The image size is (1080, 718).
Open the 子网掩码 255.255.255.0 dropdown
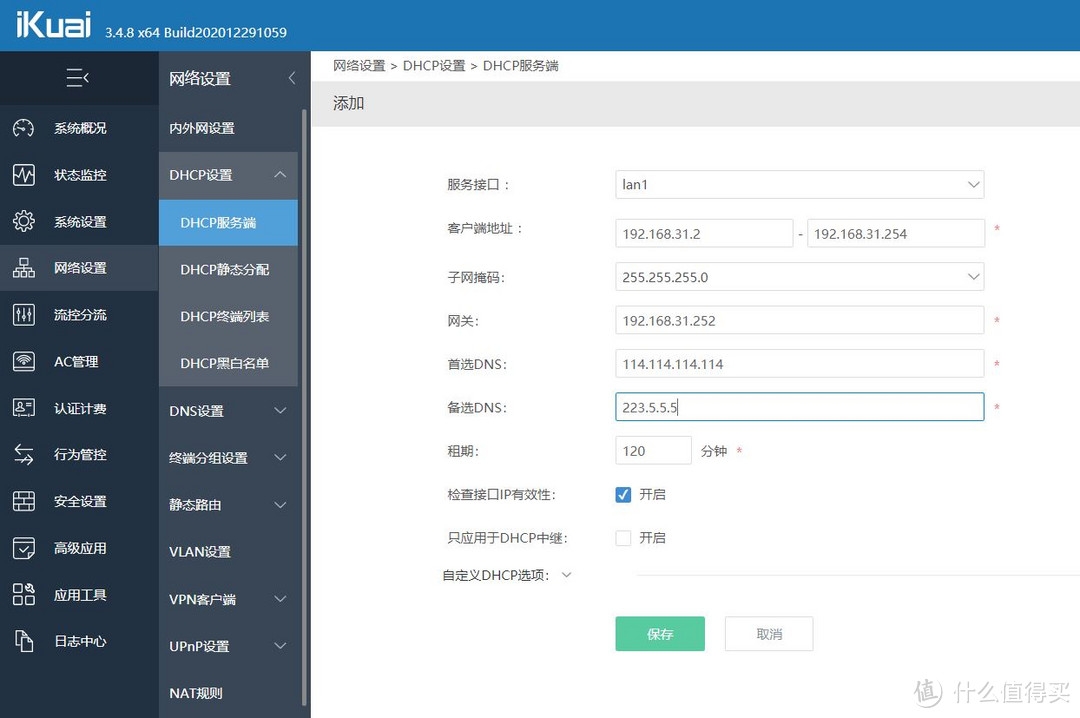[799, 277]
